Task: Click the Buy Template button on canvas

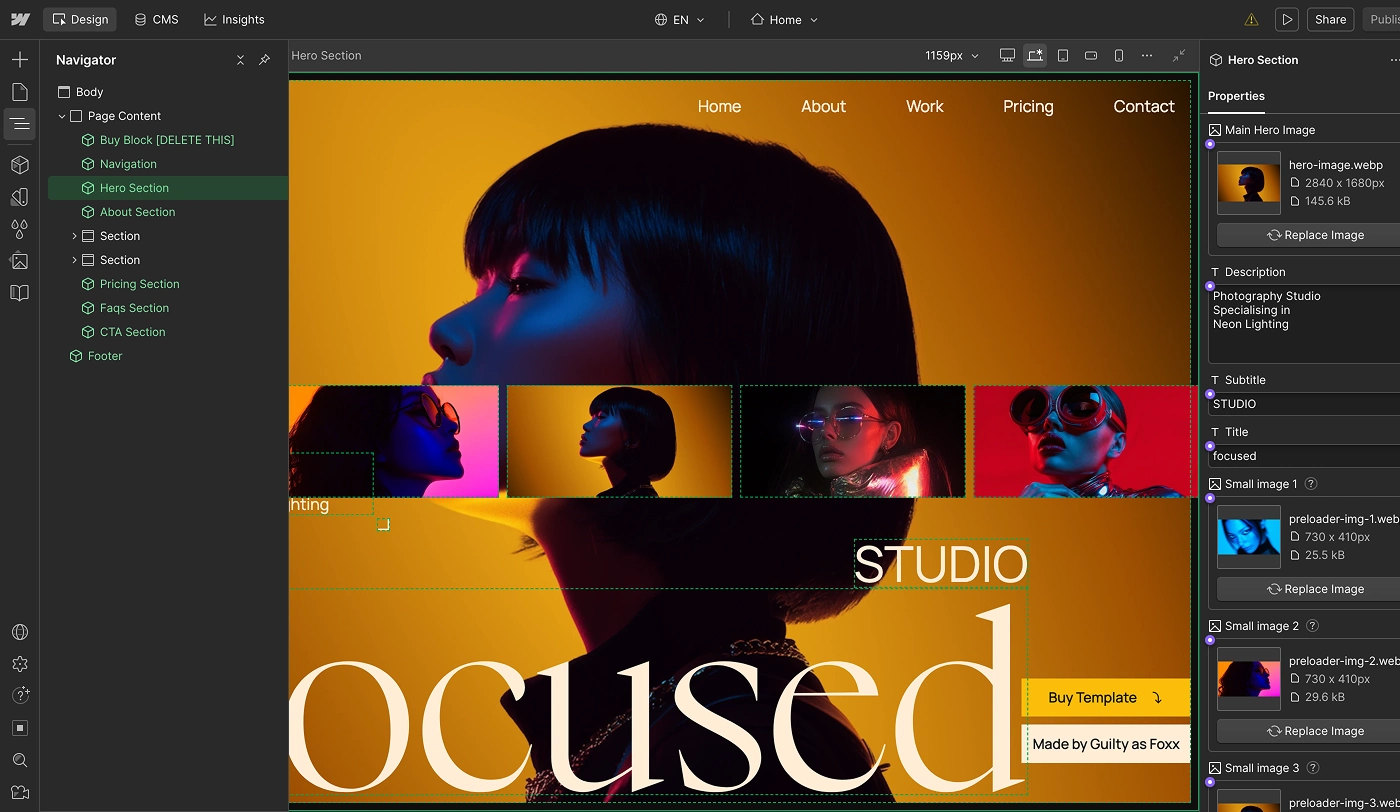Action: coord(1105,698)
